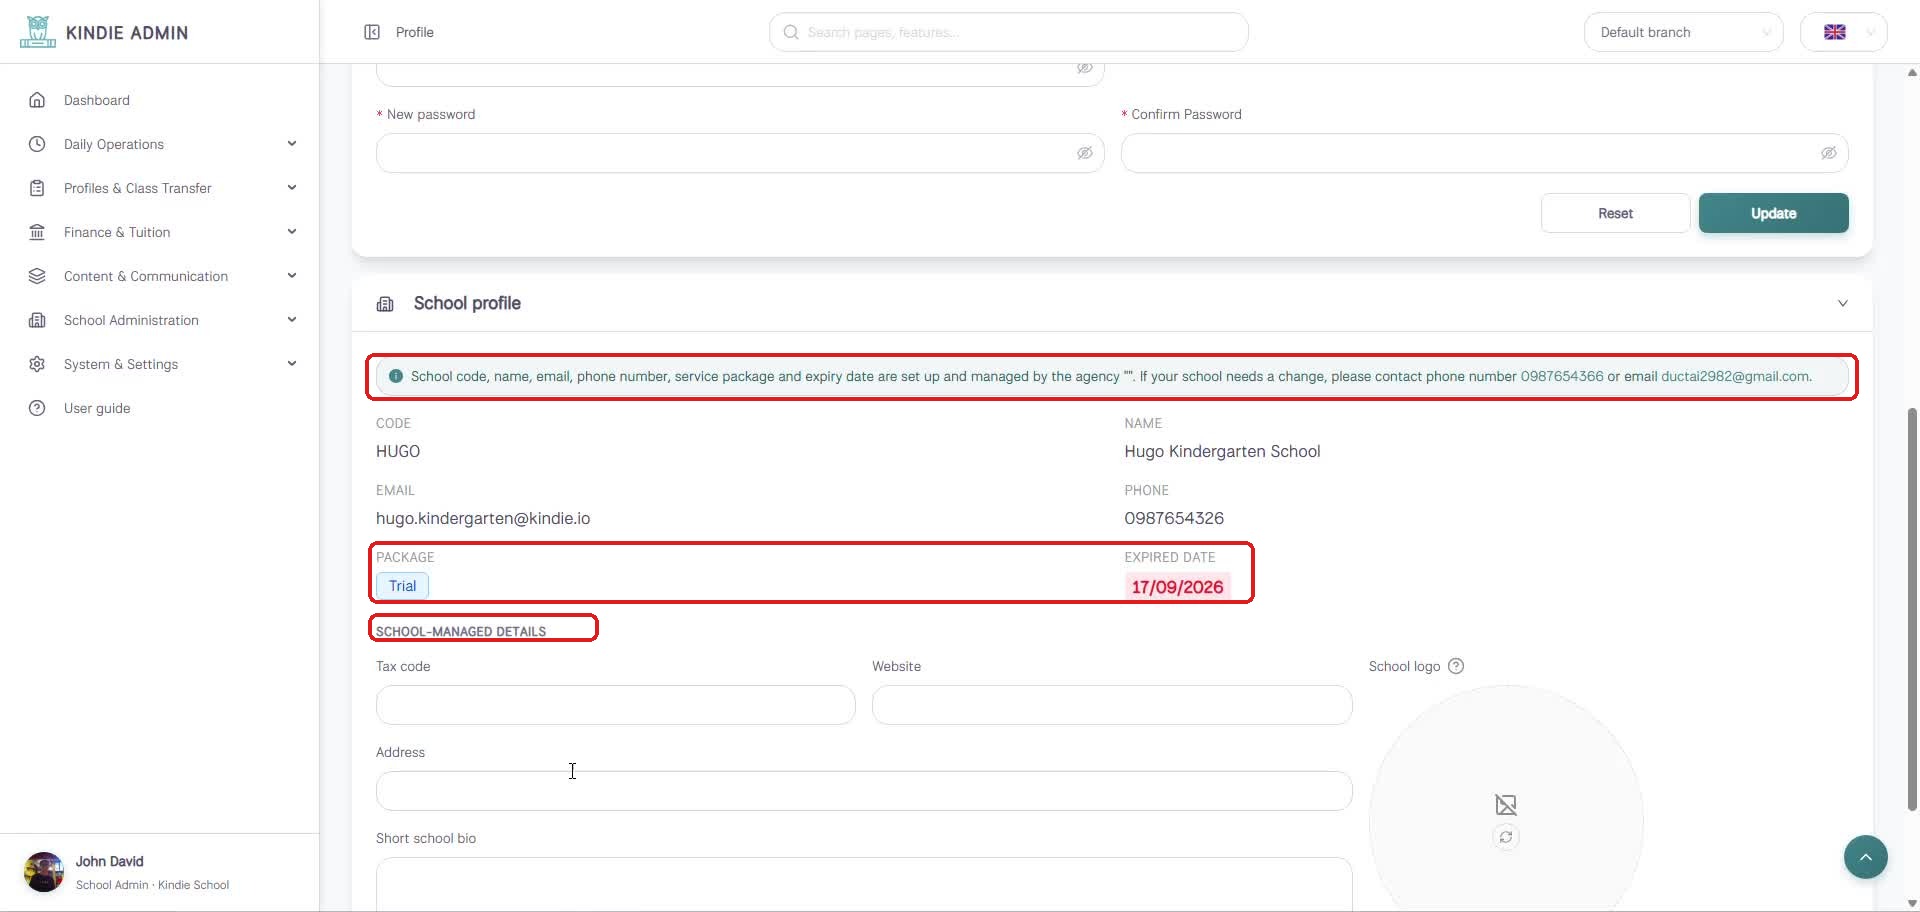Viewport: 1920px width, 912px height.
Task: Click the Reset button
Action: tap(1615, 213)
